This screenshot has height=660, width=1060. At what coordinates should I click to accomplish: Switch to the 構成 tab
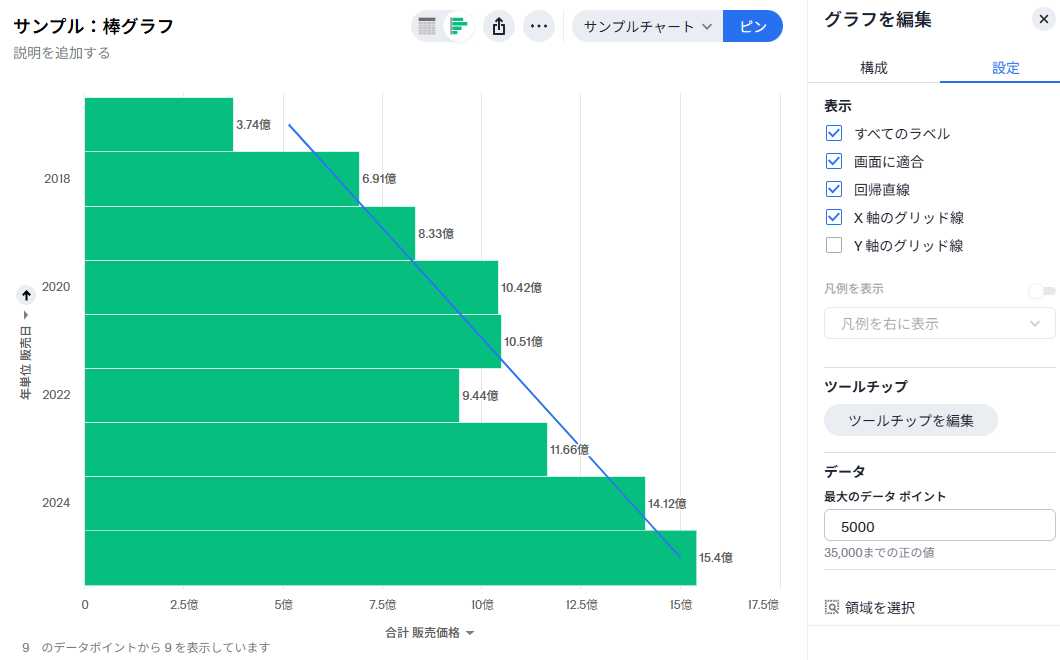coord(873,68)
